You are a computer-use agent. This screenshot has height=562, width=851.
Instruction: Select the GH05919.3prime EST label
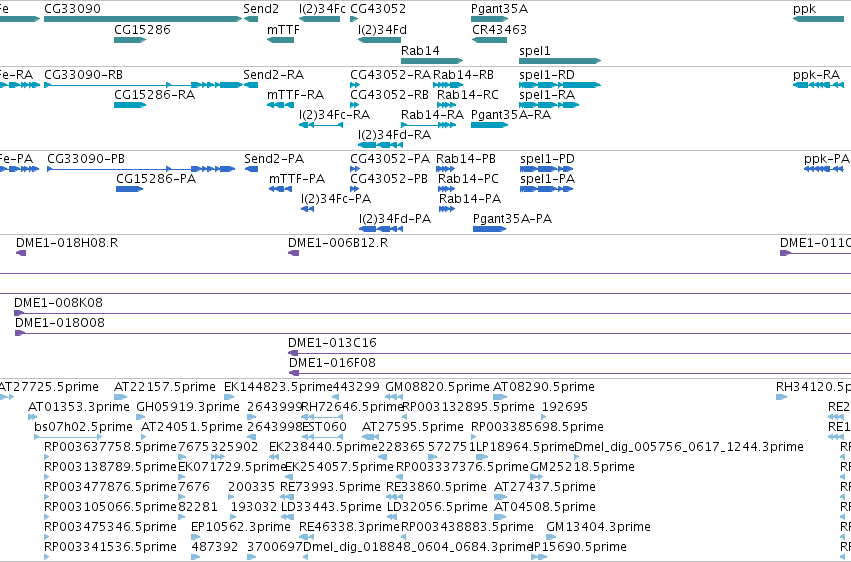[x=188, y=407]
